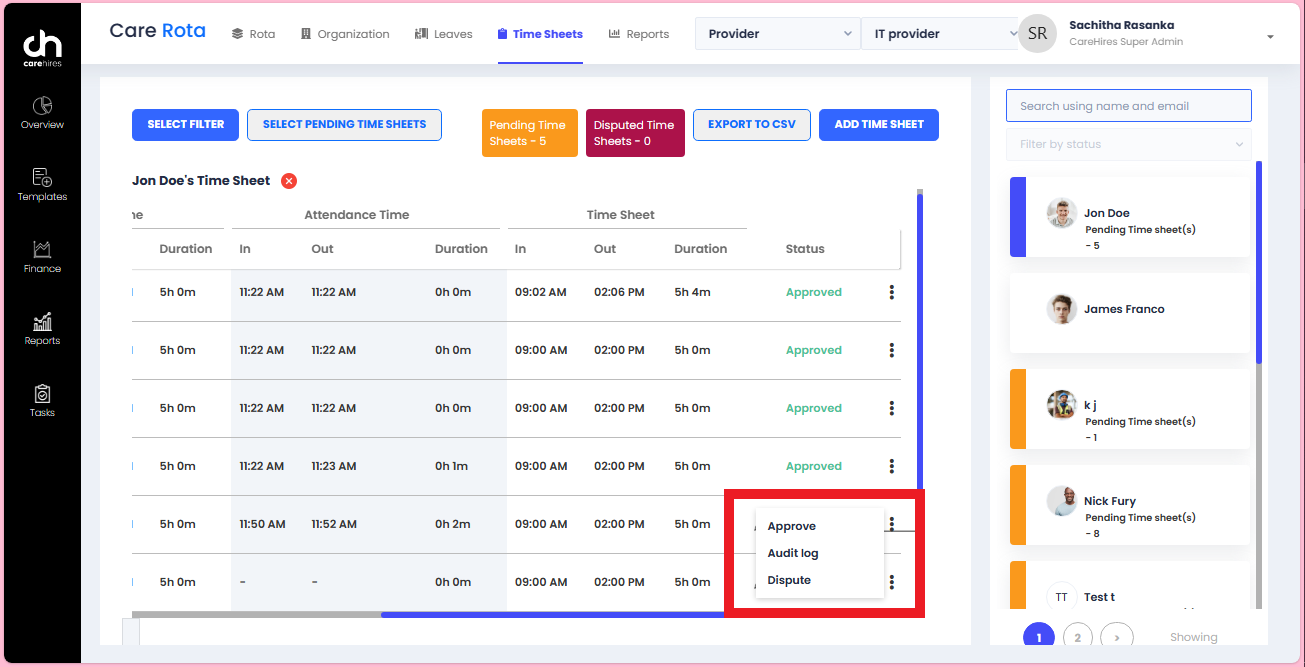
Task: Expand the account options chevron next to Sachitha Rasanka
Action: (x=1270, y=37)
